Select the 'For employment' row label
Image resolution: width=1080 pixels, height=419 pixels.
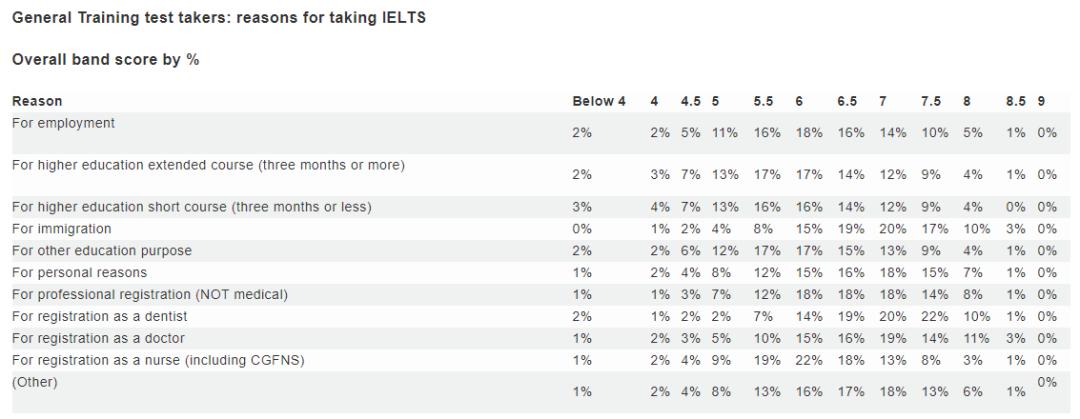coord(63,123)
